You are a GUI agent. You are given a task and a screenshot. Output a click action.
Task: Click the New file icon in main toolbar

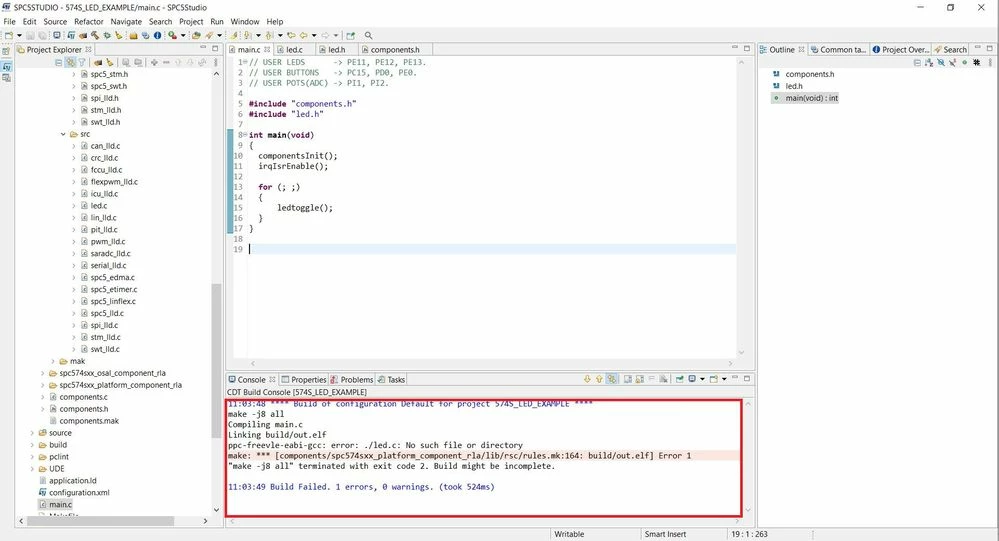click(x=9, y=35)
